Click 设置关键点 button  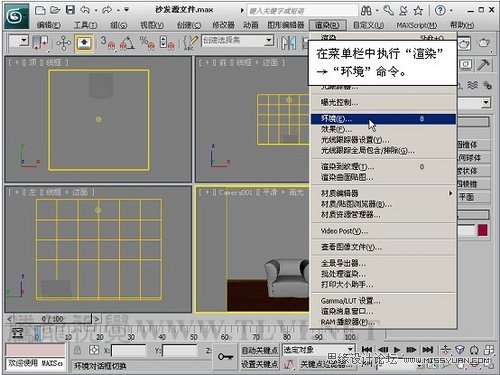260,364
